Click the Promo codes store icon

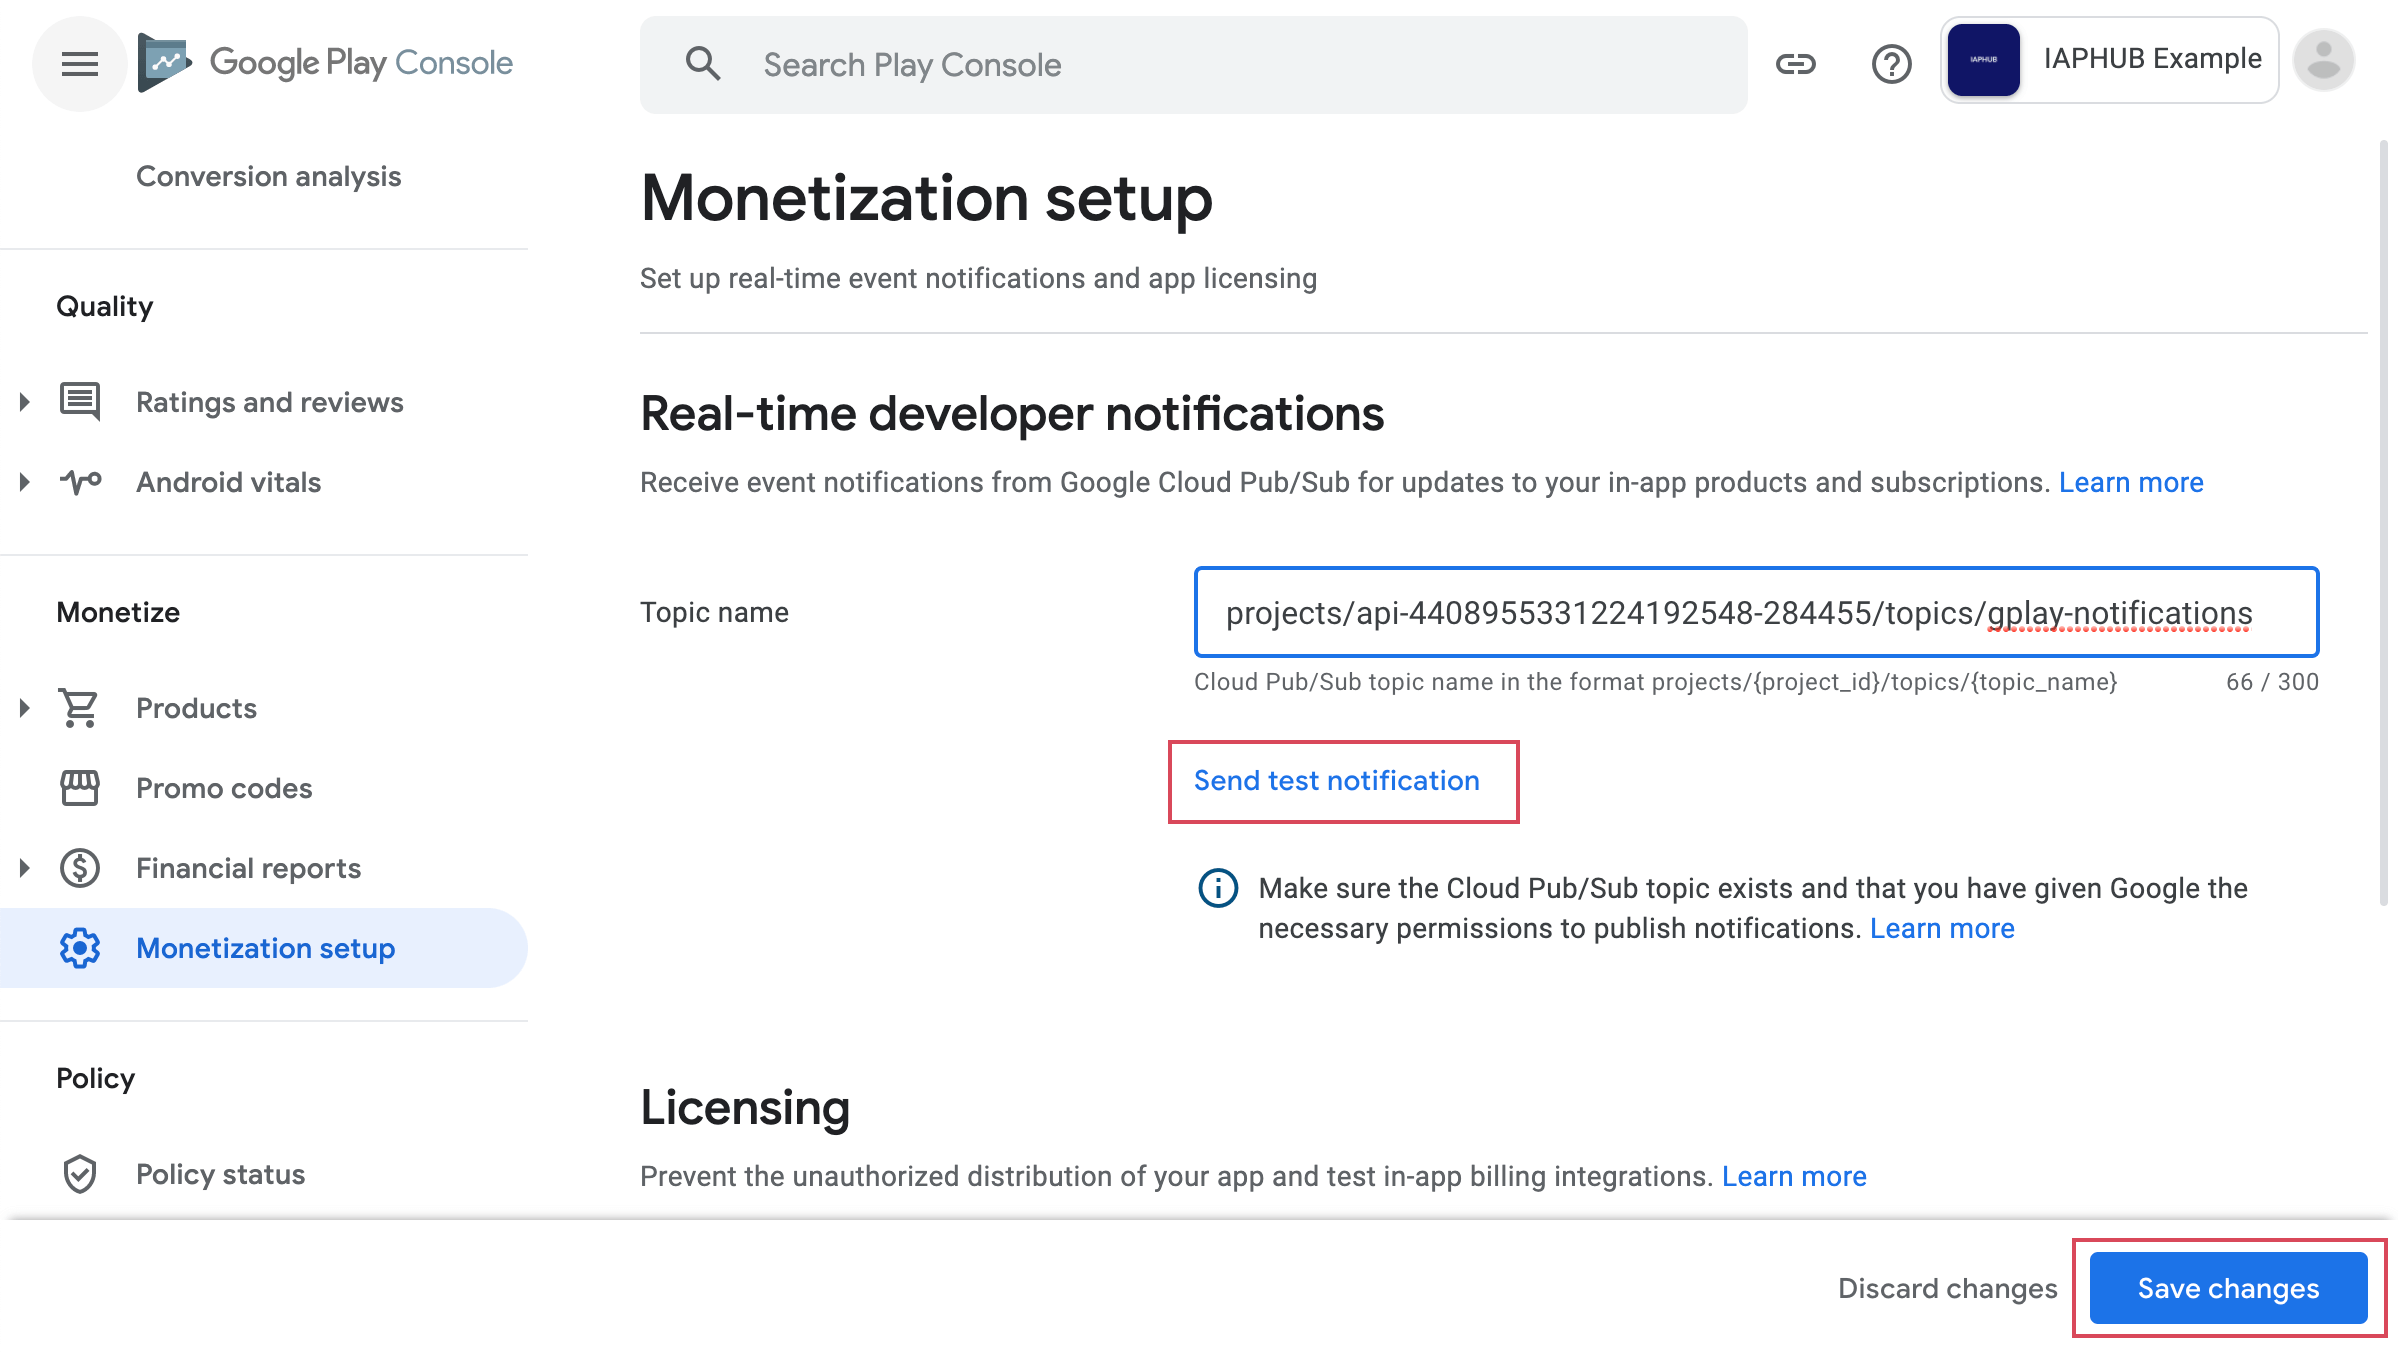click(80, 788)
